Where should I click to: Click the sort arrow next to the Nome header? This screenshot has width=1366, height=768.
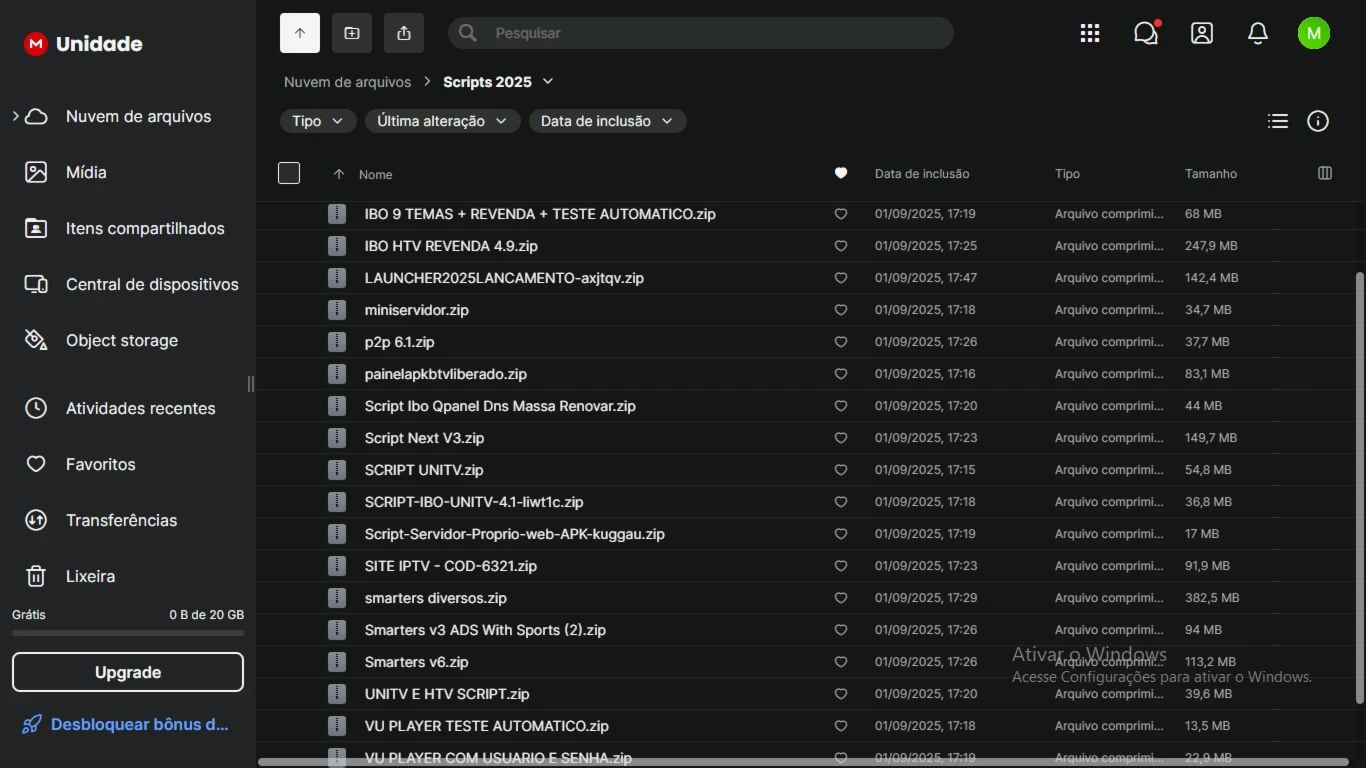pos(339,174)
